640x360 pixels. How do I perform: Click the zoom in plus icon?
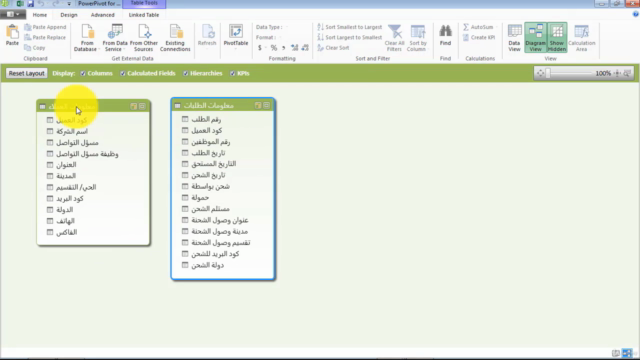click(617, 73)
